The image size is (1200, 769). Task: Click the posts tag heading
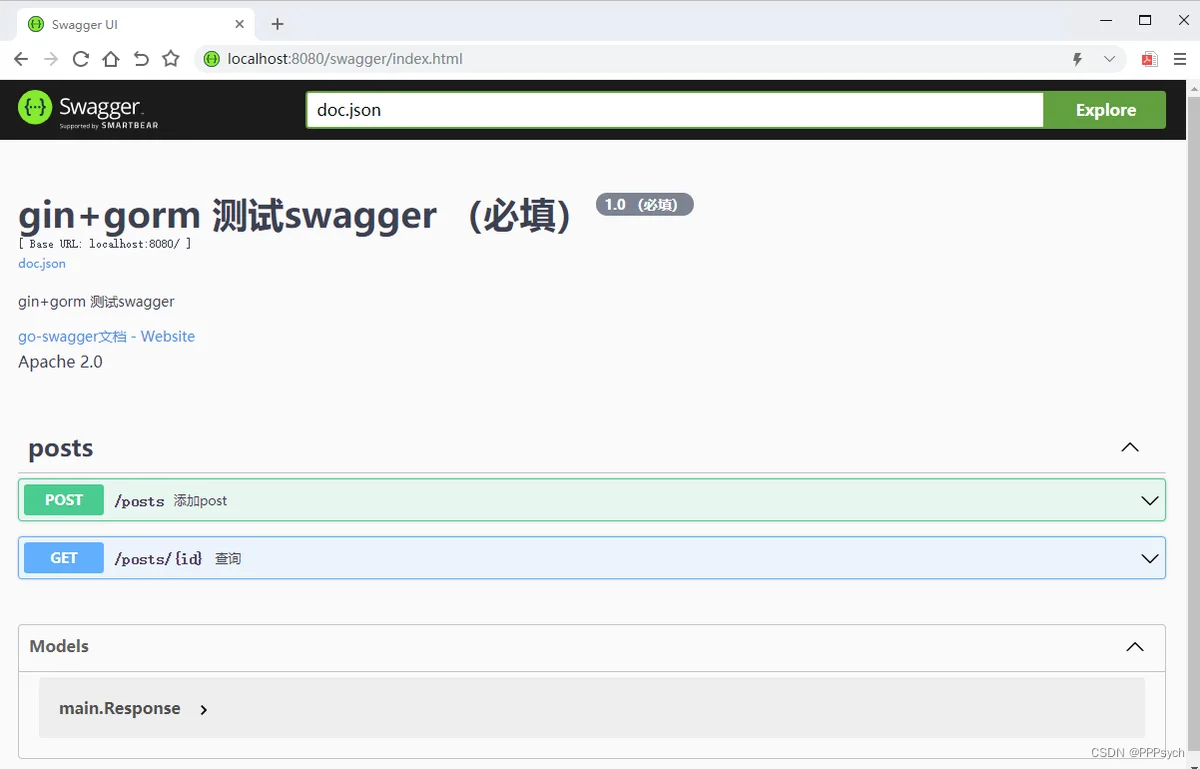point(61,448)
